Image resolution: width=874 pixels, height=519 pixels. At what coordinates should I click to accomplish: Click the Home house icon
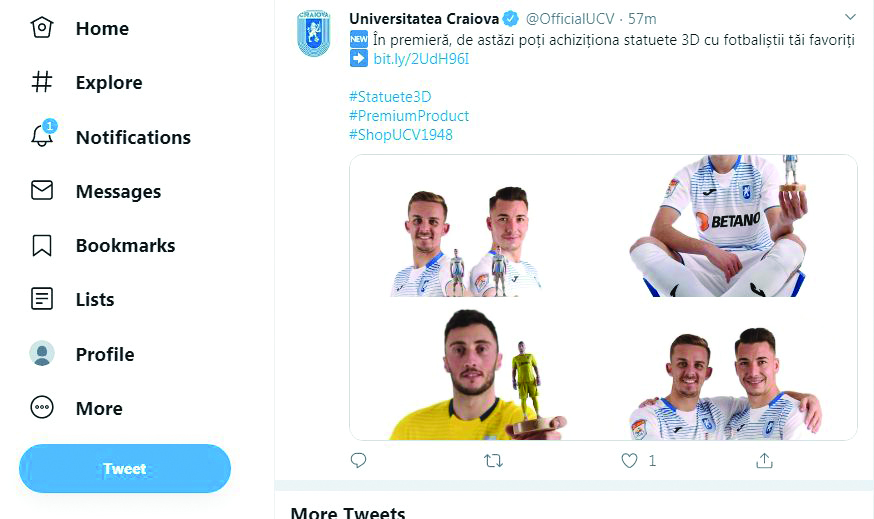point(42,28)
